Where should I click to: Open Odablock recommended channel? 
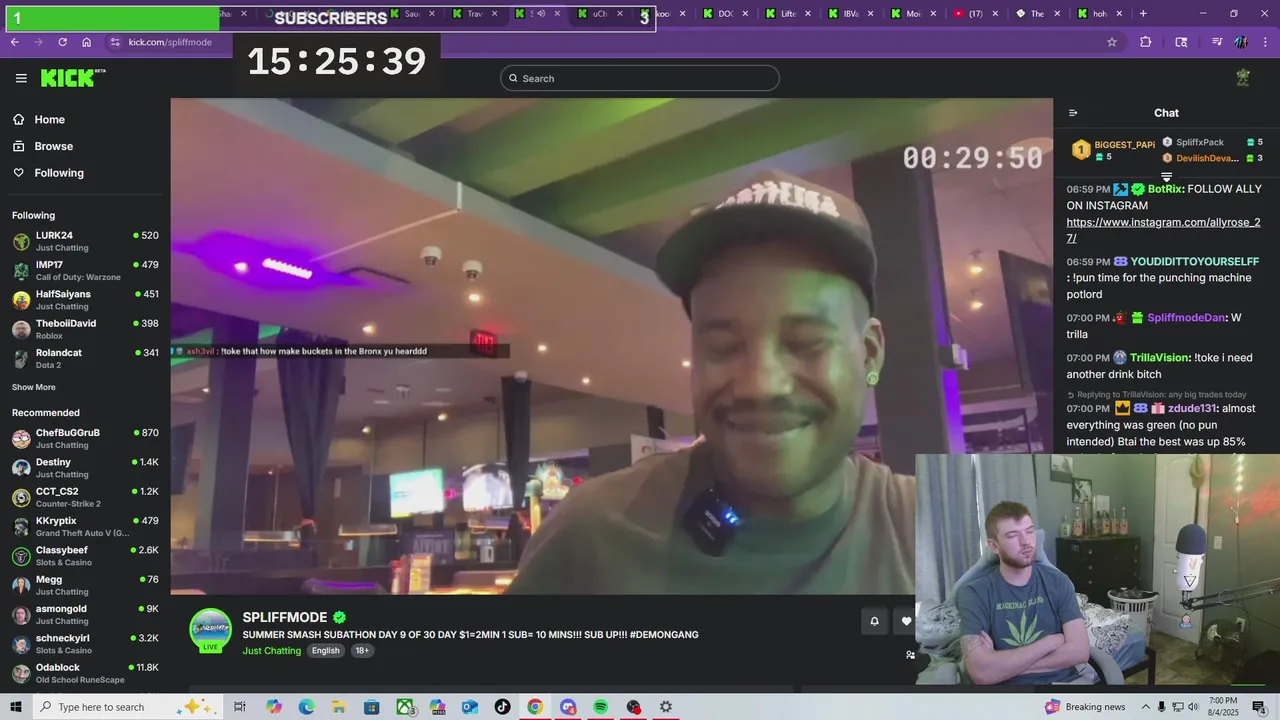[x=85, y=673]
